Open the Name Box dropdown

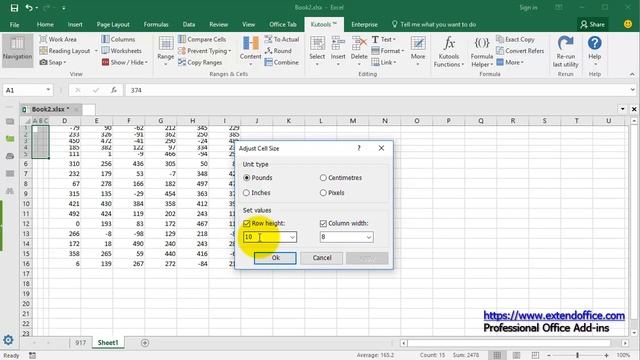coord(48,90)
